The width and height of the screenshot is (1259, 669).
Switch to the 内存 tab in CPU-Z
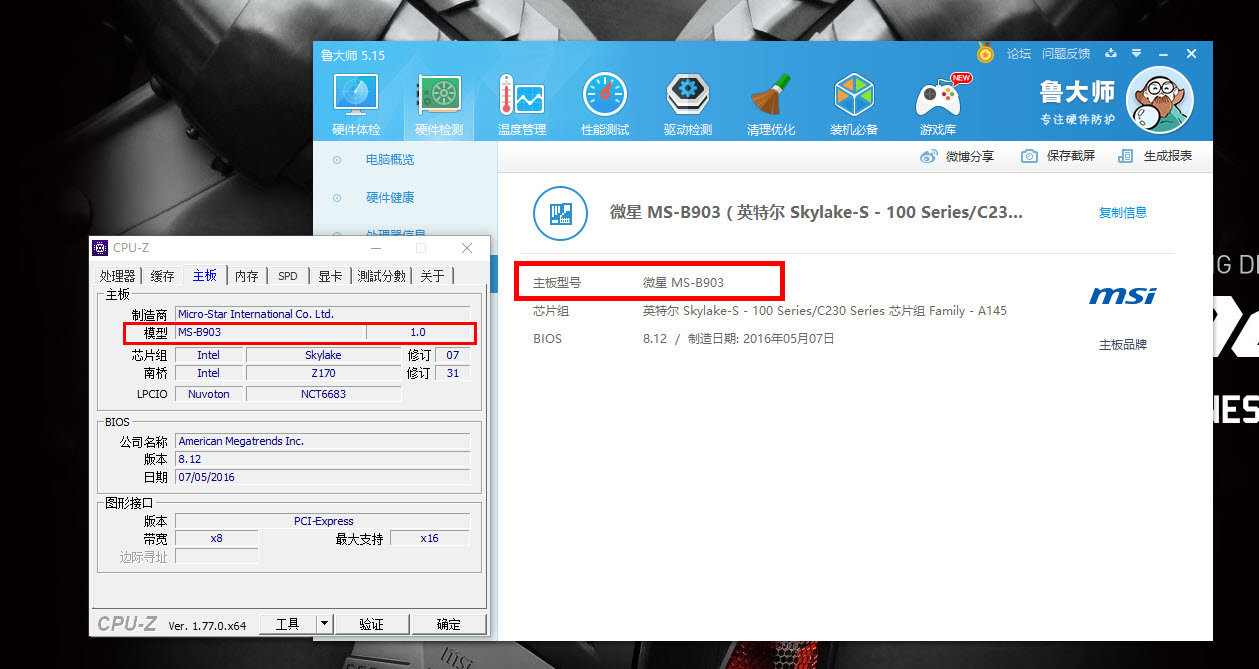(246, 276)
